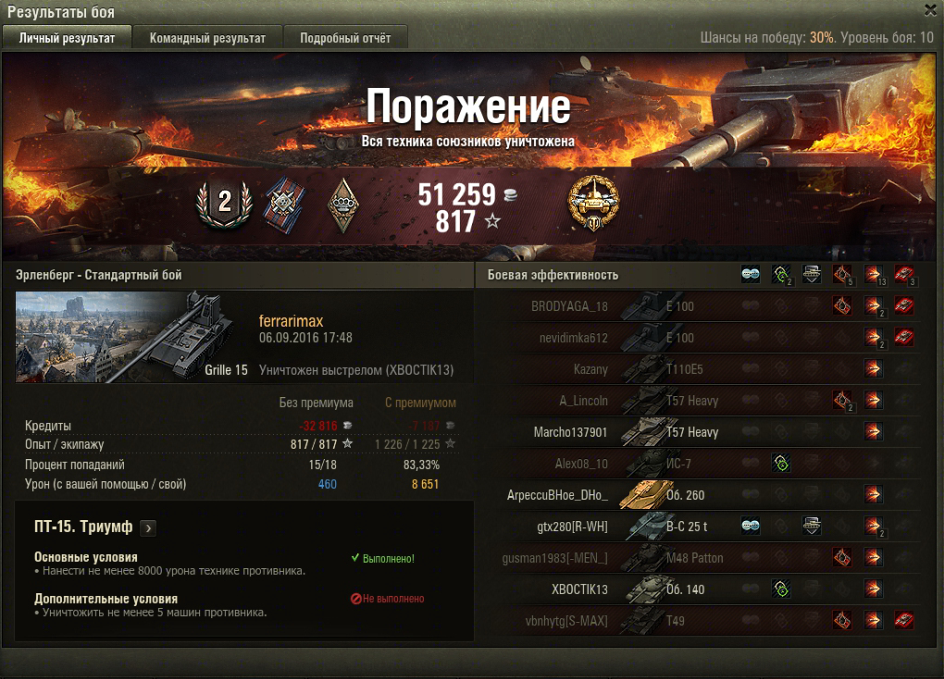Image resolution: width=944 pixels, height=679 pixels.
Task: Click the spotted icon in gtx280[R-WH] row
Action: (750, 526)
